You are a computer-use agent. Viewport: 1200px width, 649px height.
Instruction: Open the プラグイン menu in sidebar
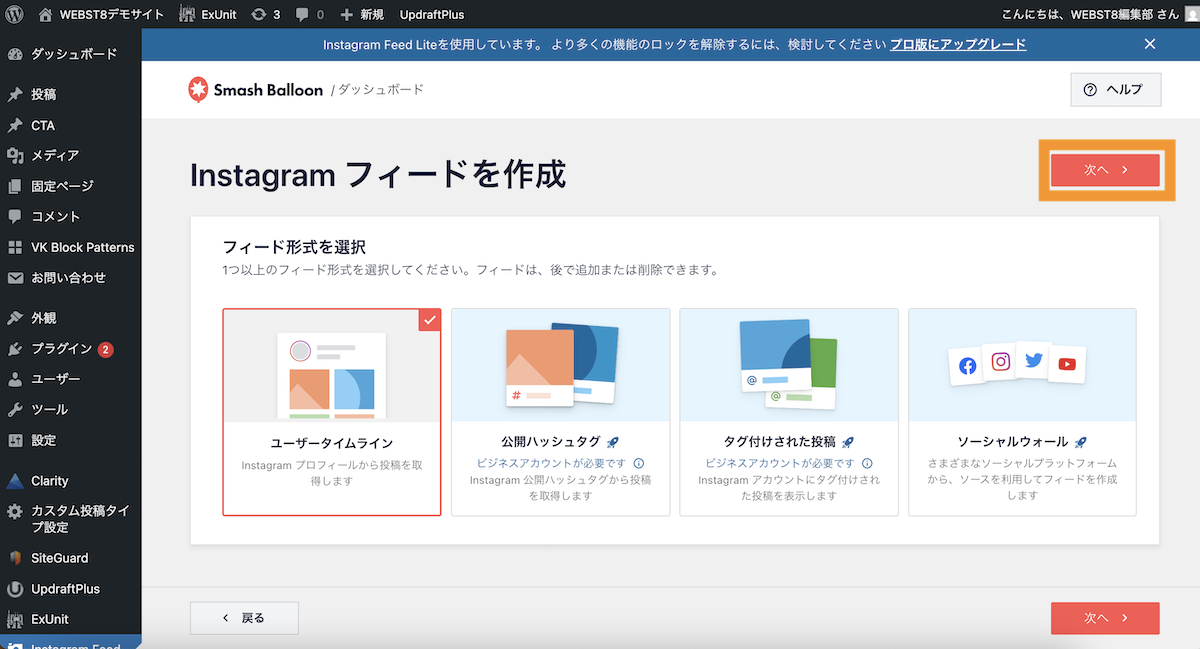(61, 349)
